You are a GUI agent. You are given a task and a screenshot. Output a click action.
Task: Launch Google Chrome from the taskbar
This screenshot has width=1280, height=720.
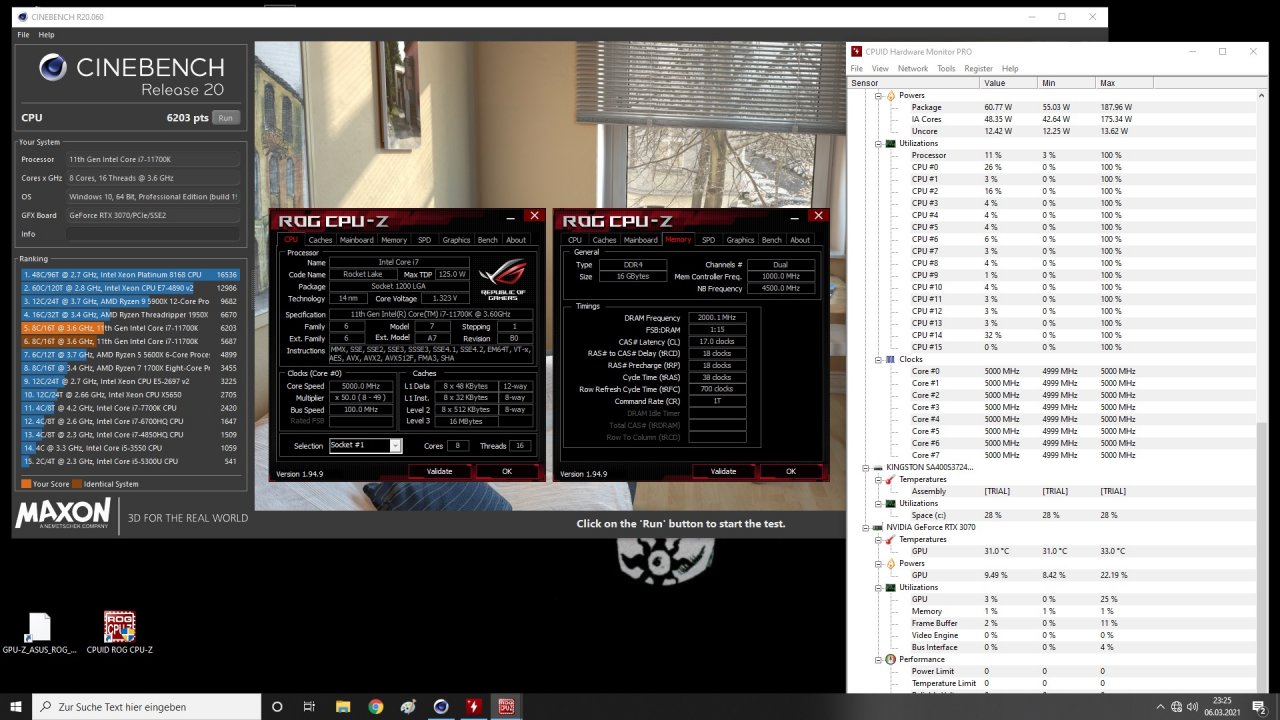pos(375,706)
